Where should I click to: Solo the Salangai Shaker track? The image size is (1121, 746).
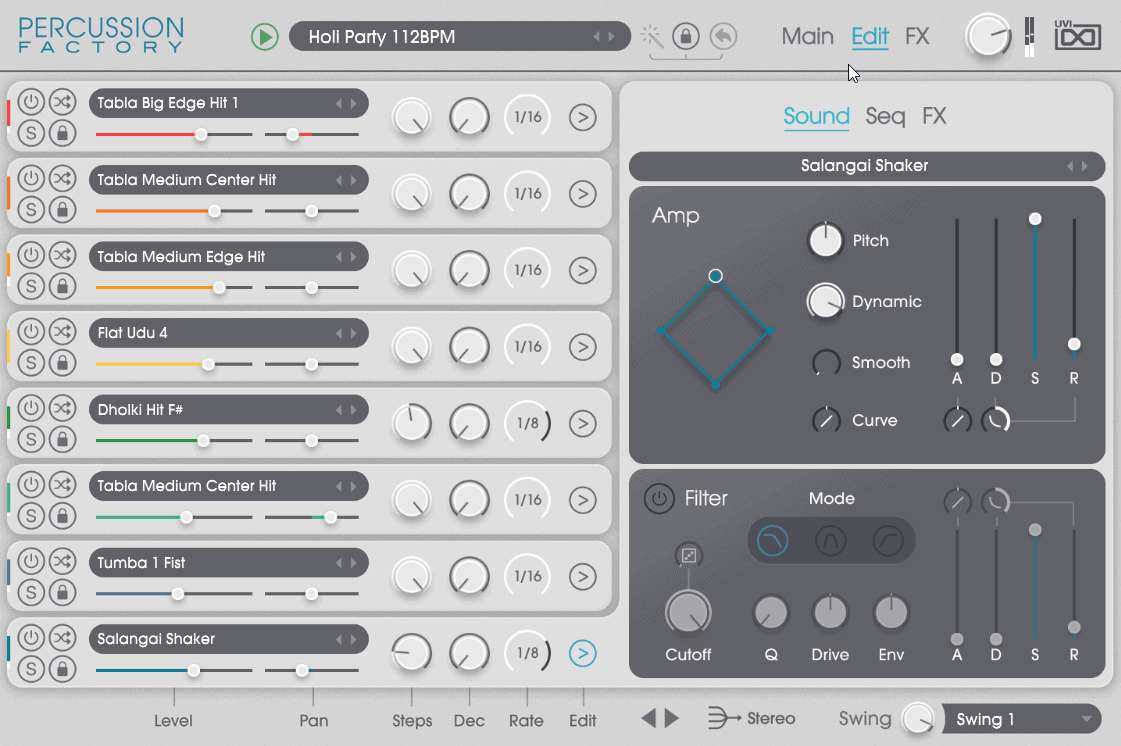tap(31, 668)
